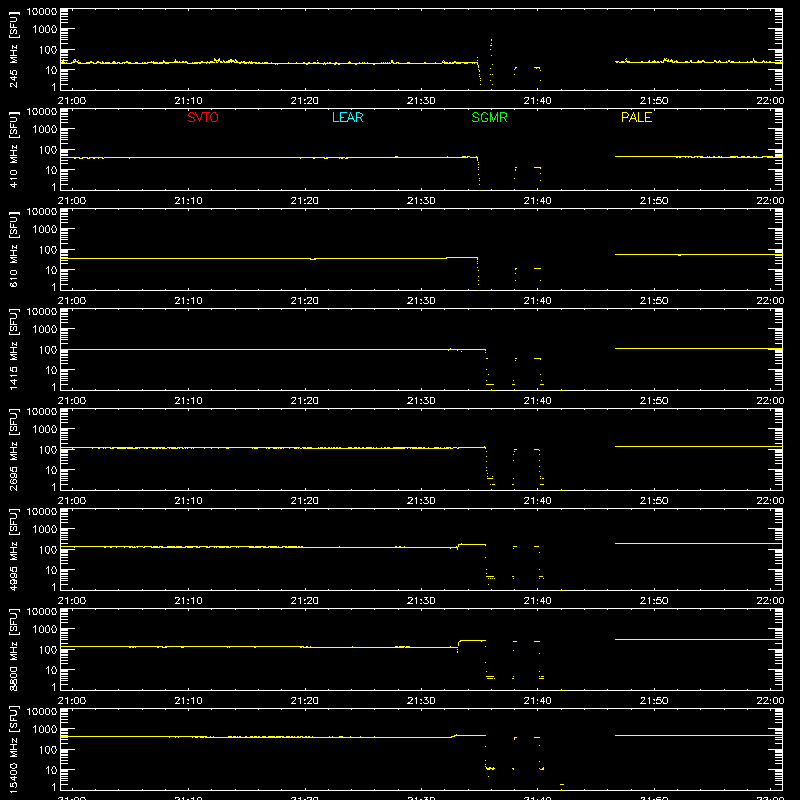800x800 pixels.
Task: Select the 610 MHz [SFU] axis label
Action: coord(14,249)
